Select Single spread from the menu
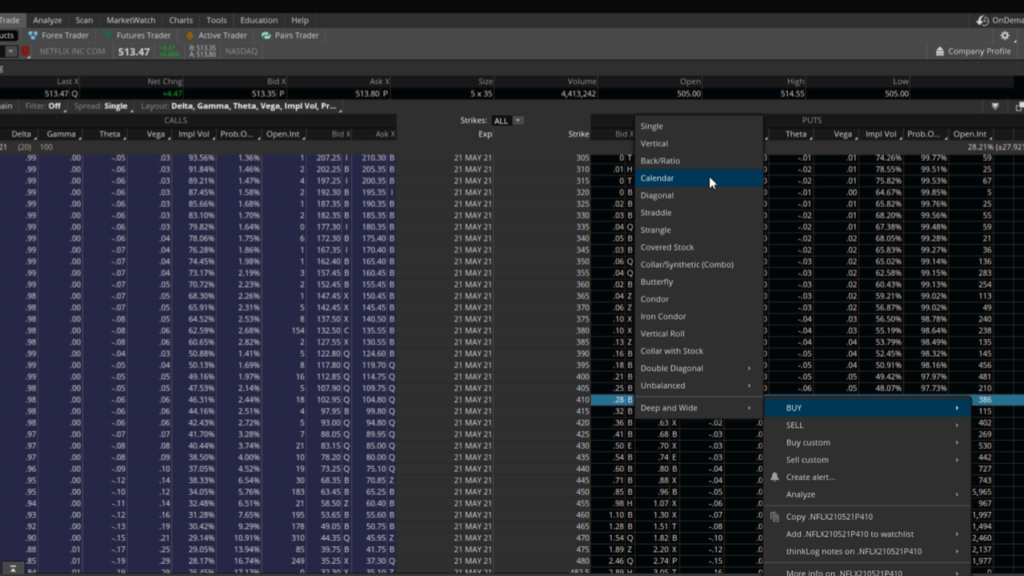Viewport: 1024px width, 576px height. (x=698, y=126)
